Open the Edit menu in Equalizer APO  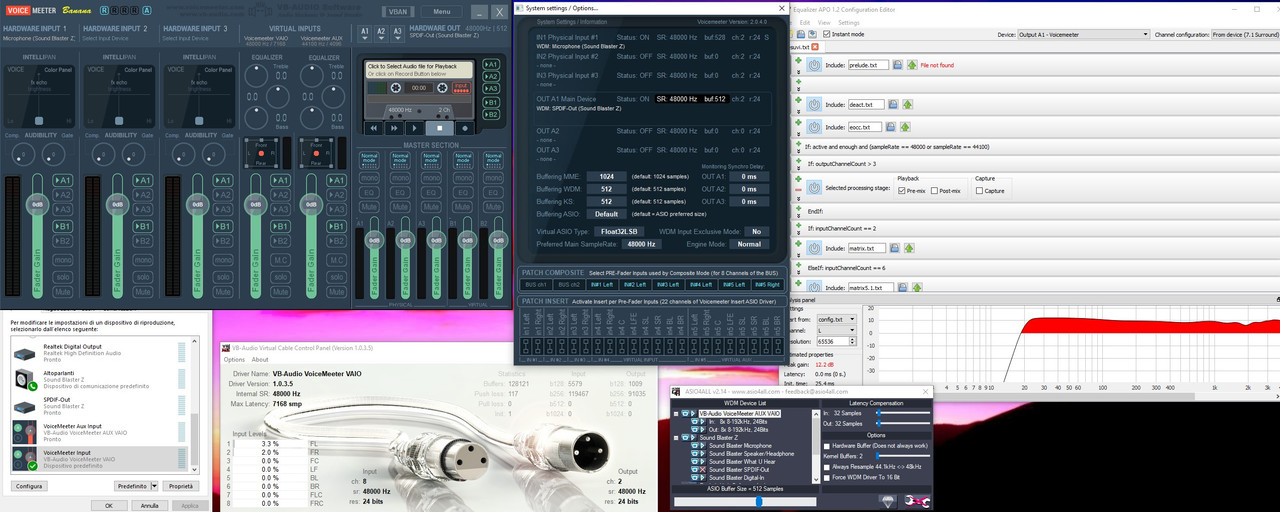click(x=804, y=22)
